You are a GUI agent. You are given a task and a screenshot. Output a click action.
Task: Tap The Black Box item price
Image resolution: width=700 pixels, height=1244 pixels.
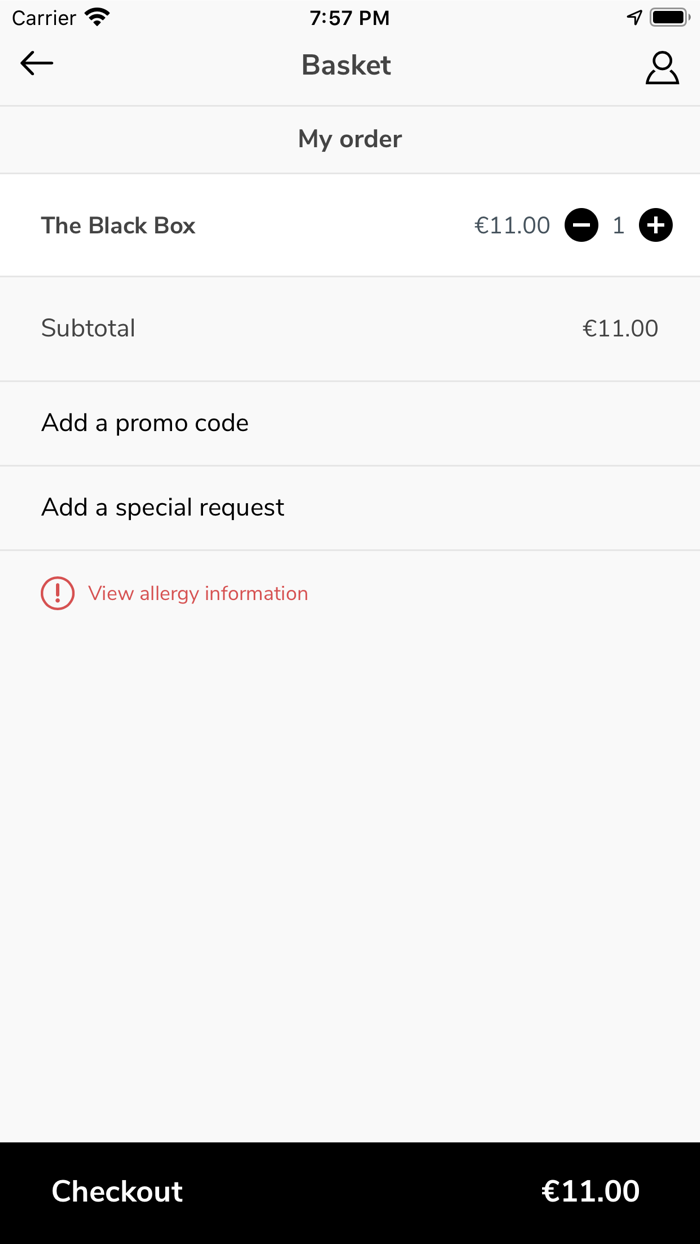(512, 226)
